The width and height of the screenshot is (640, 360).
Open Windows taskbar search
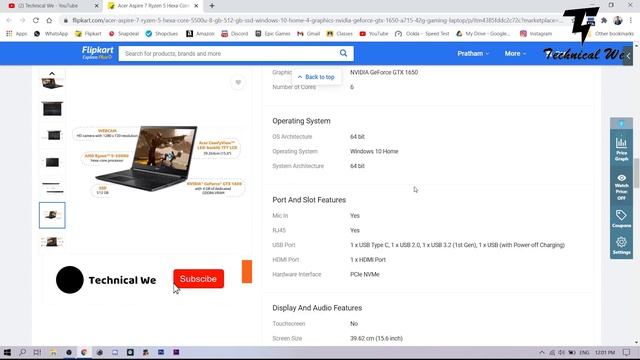pos(22,352)
